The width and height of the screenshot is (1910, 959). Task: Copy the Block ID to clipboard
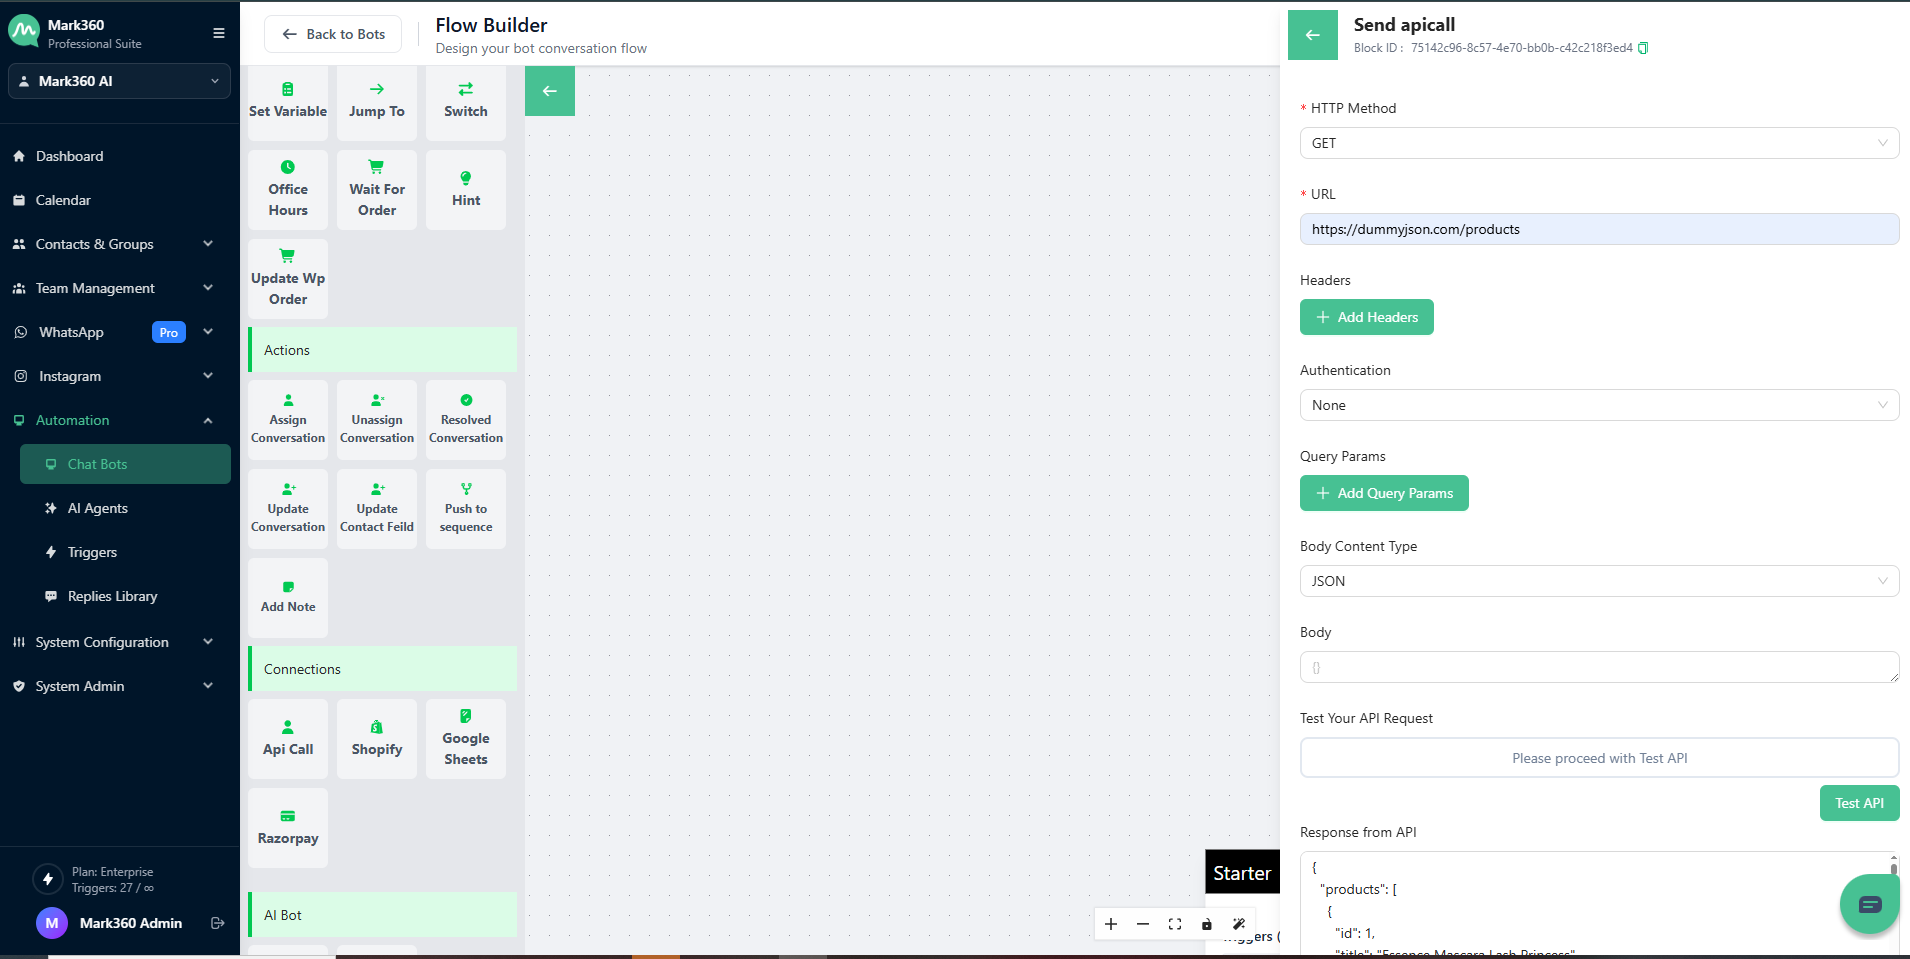(x=1643, y=48)
